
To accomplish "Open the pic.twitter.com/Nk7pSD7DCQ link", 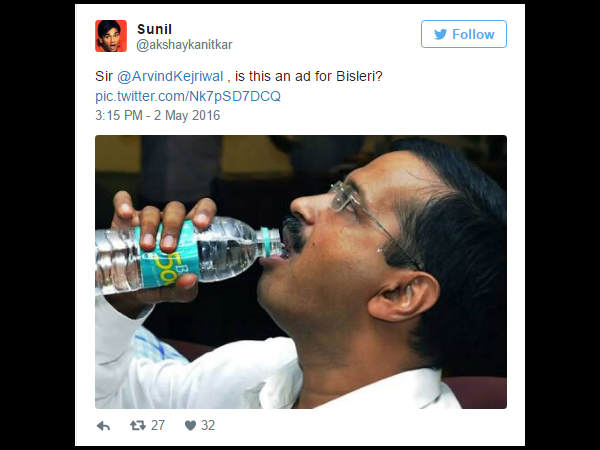I will coord(188,96).
